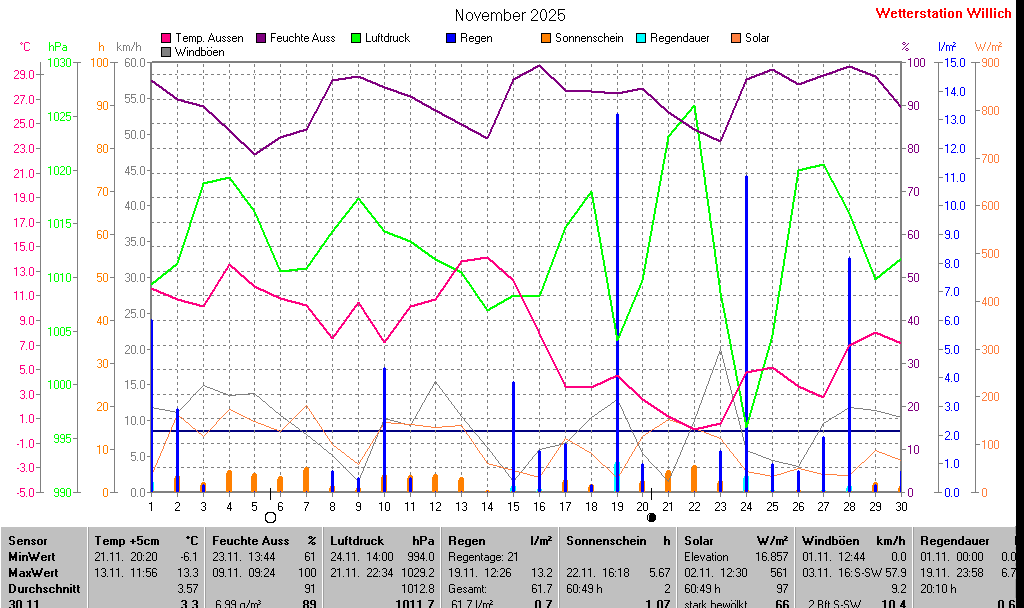Screen dimensions: 1024x608
Task: Click day 10 on the horizontal axis
Action: click(x=384, y=506)
